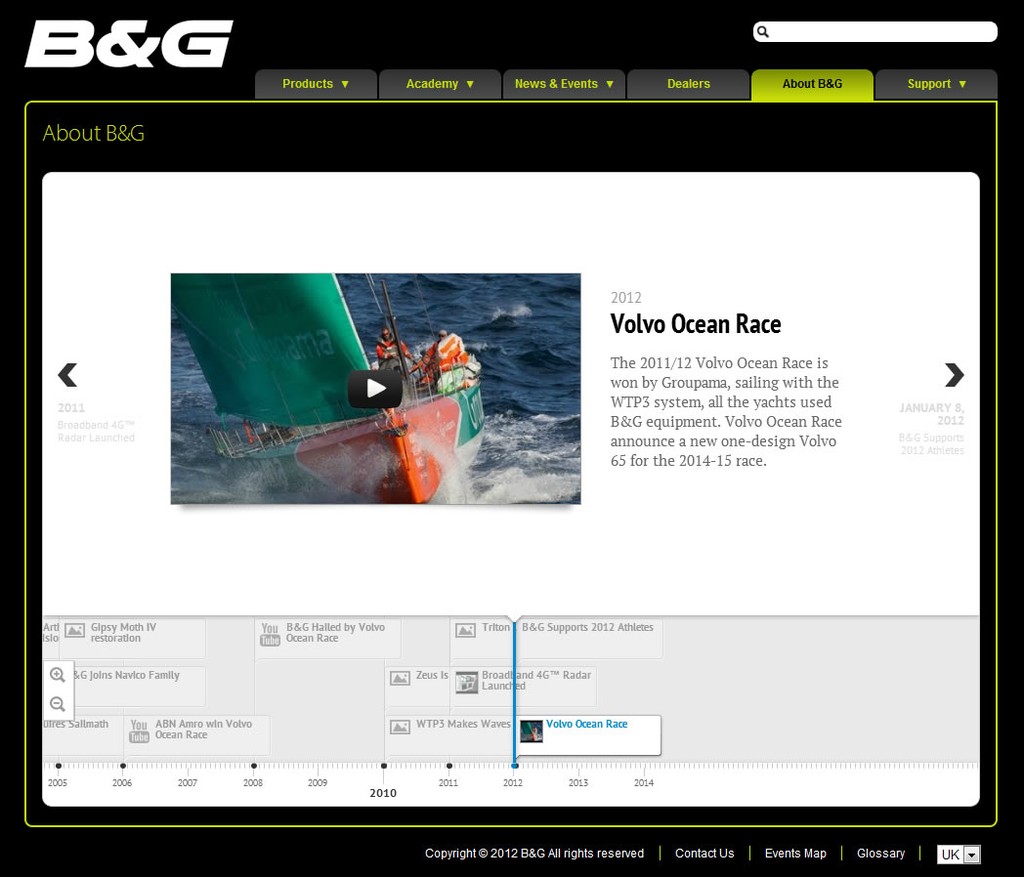Click the 2008 timeline marker dot
1024x877 pixels.
(253, 765)
